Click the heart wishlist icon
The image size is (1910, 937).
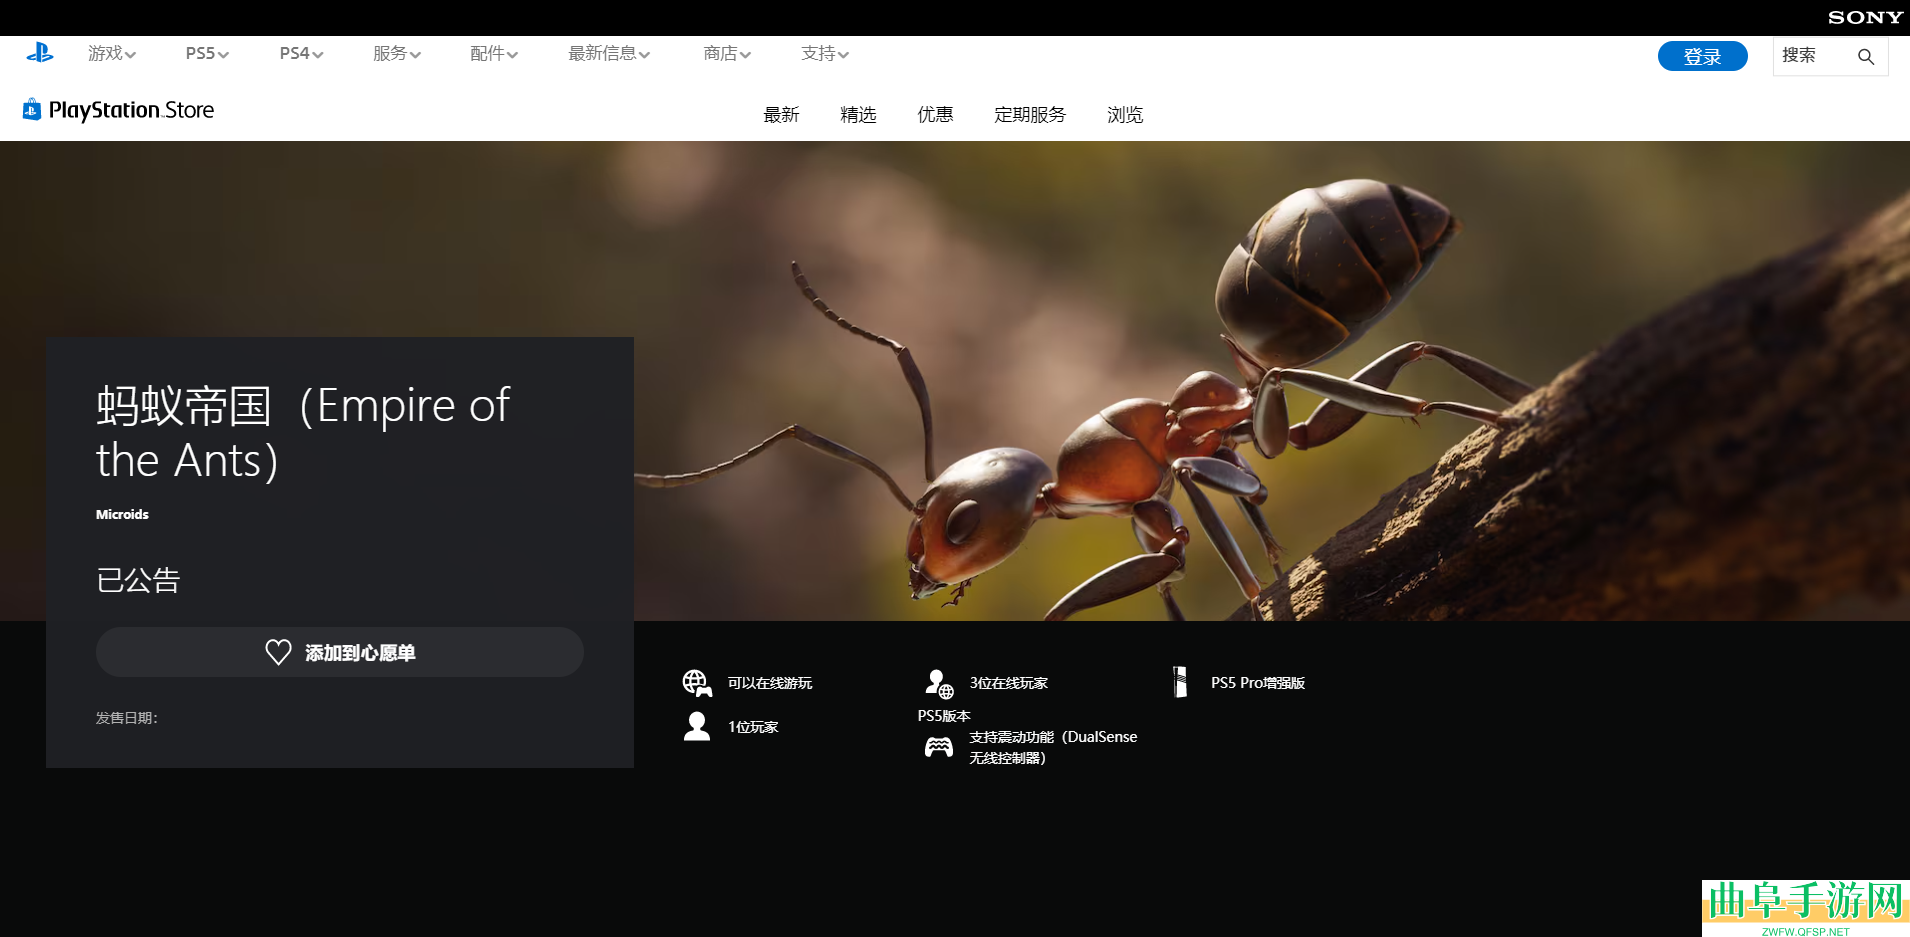click(278, 653)
